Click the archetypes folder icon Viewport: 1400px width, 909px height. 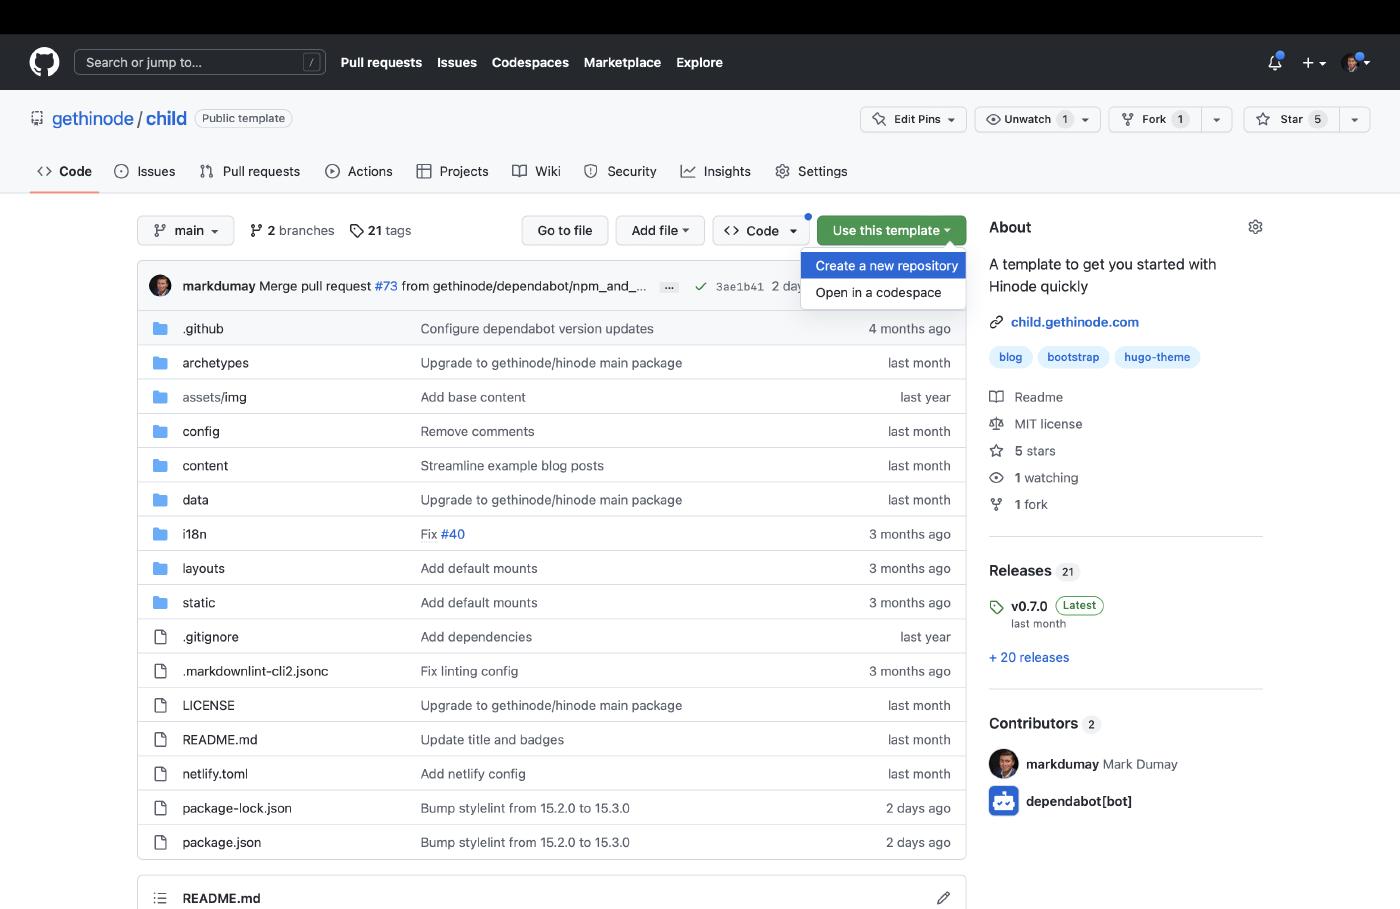tap(160, 363)
